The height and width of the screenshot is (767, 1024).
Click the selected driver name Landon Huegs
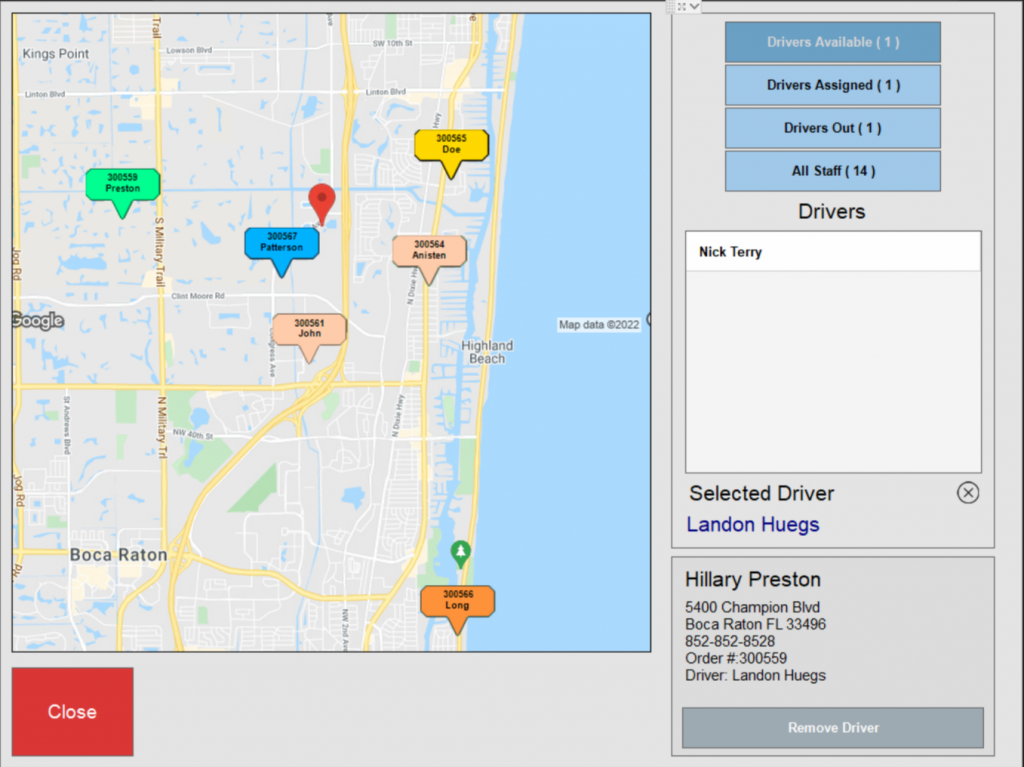coord(752,525)
